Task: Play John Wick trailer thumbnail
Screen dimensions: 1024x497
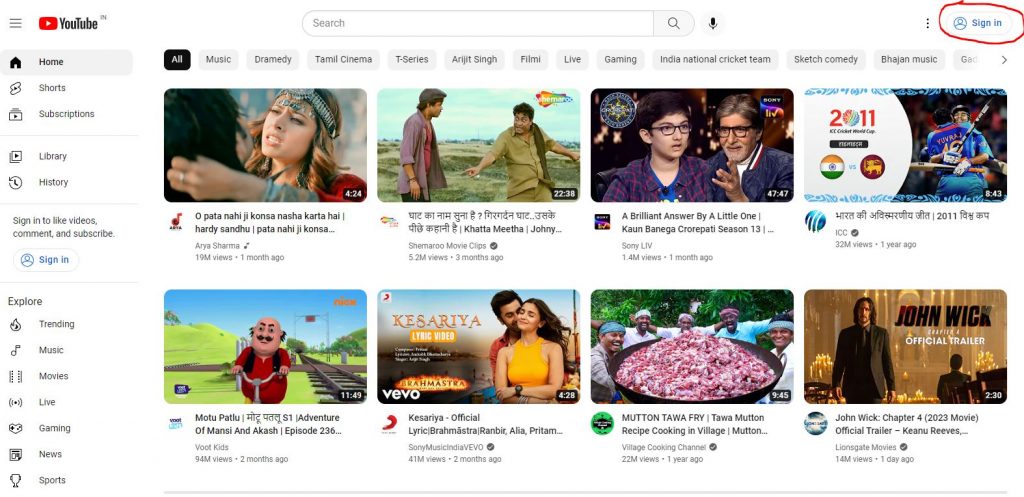Action: (x=905, y=347)
